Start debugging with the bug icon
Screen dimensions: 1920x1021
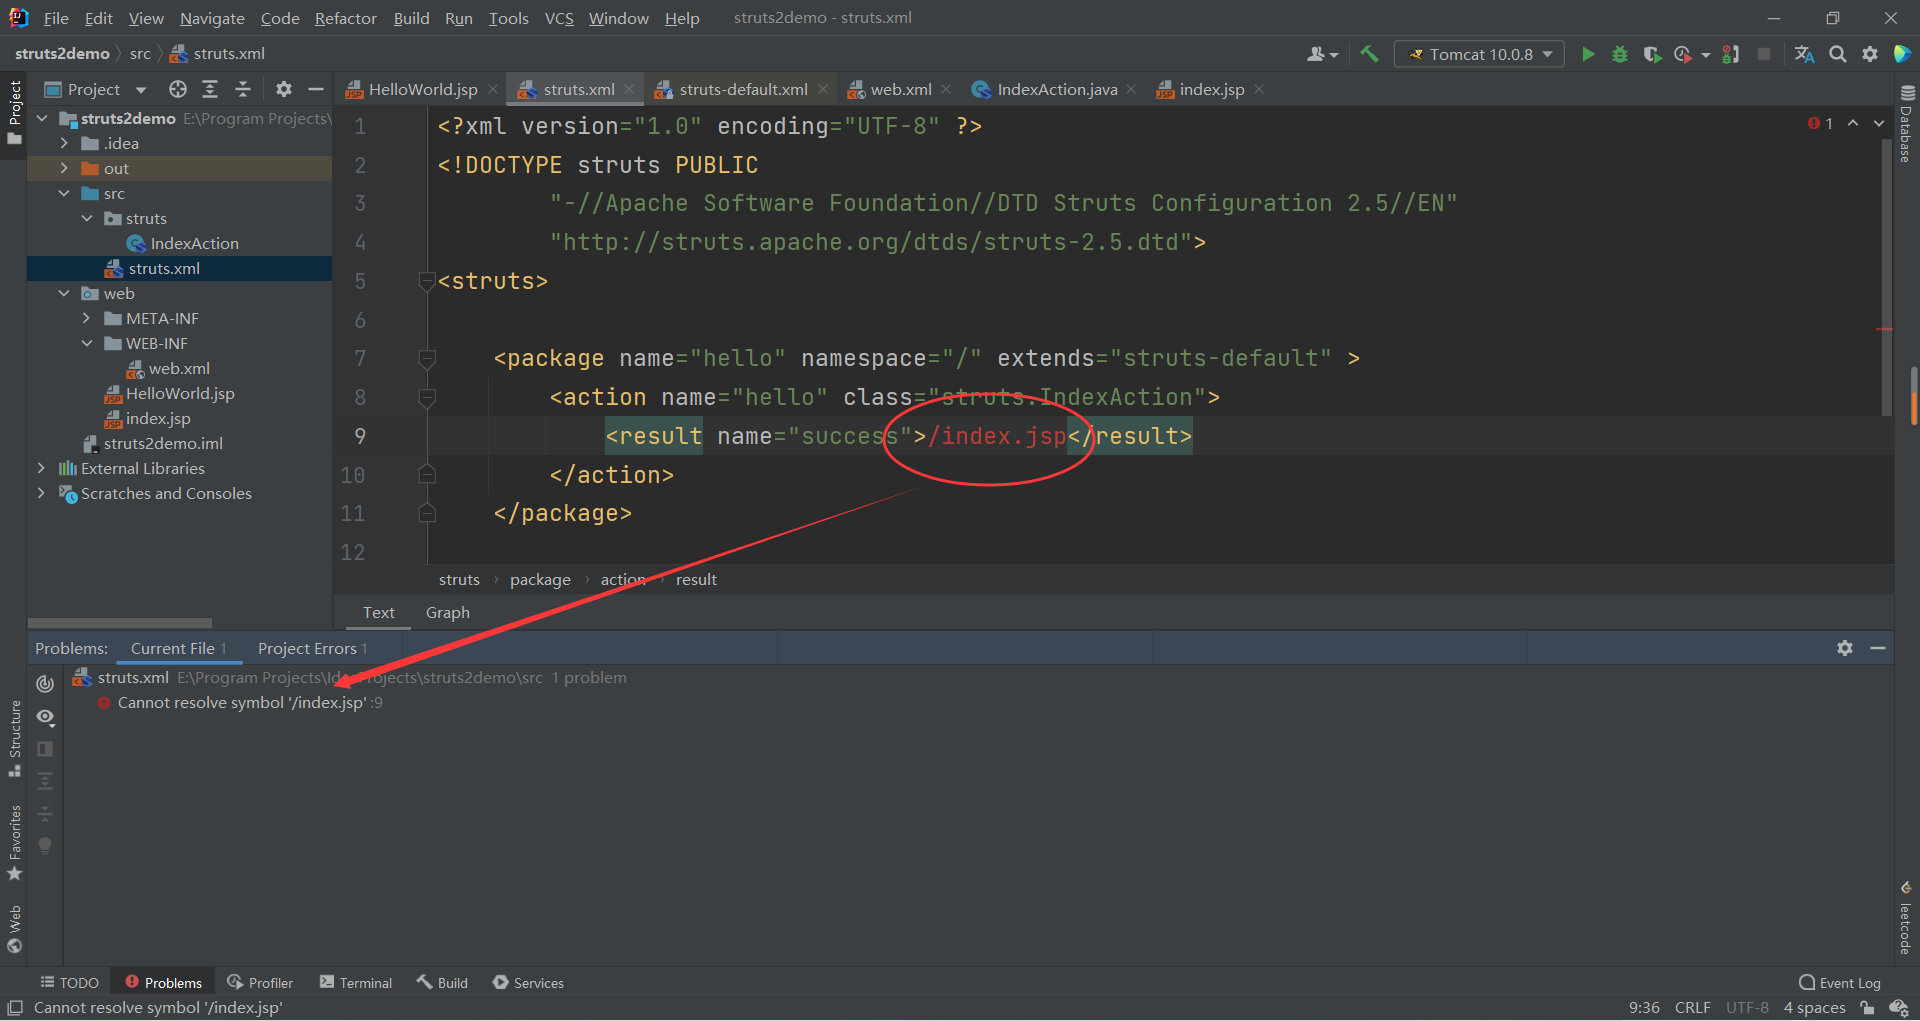pos(1620,54)
